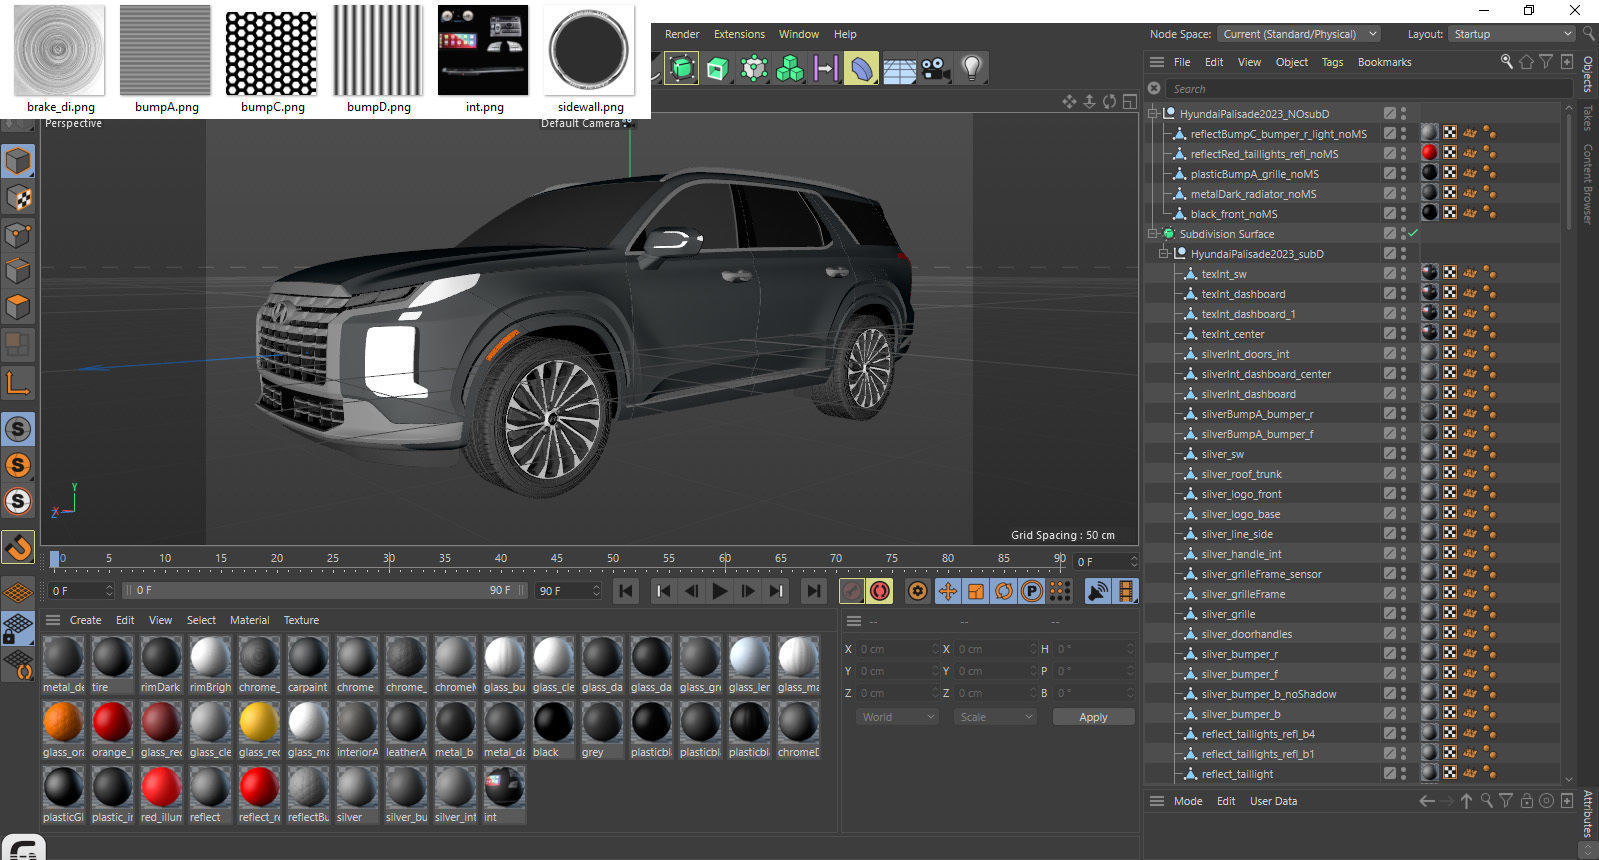Select the Bend deformer icon
Viewport: 1599px width, 860px height.
pyautogui.click(x=861, y=68)
